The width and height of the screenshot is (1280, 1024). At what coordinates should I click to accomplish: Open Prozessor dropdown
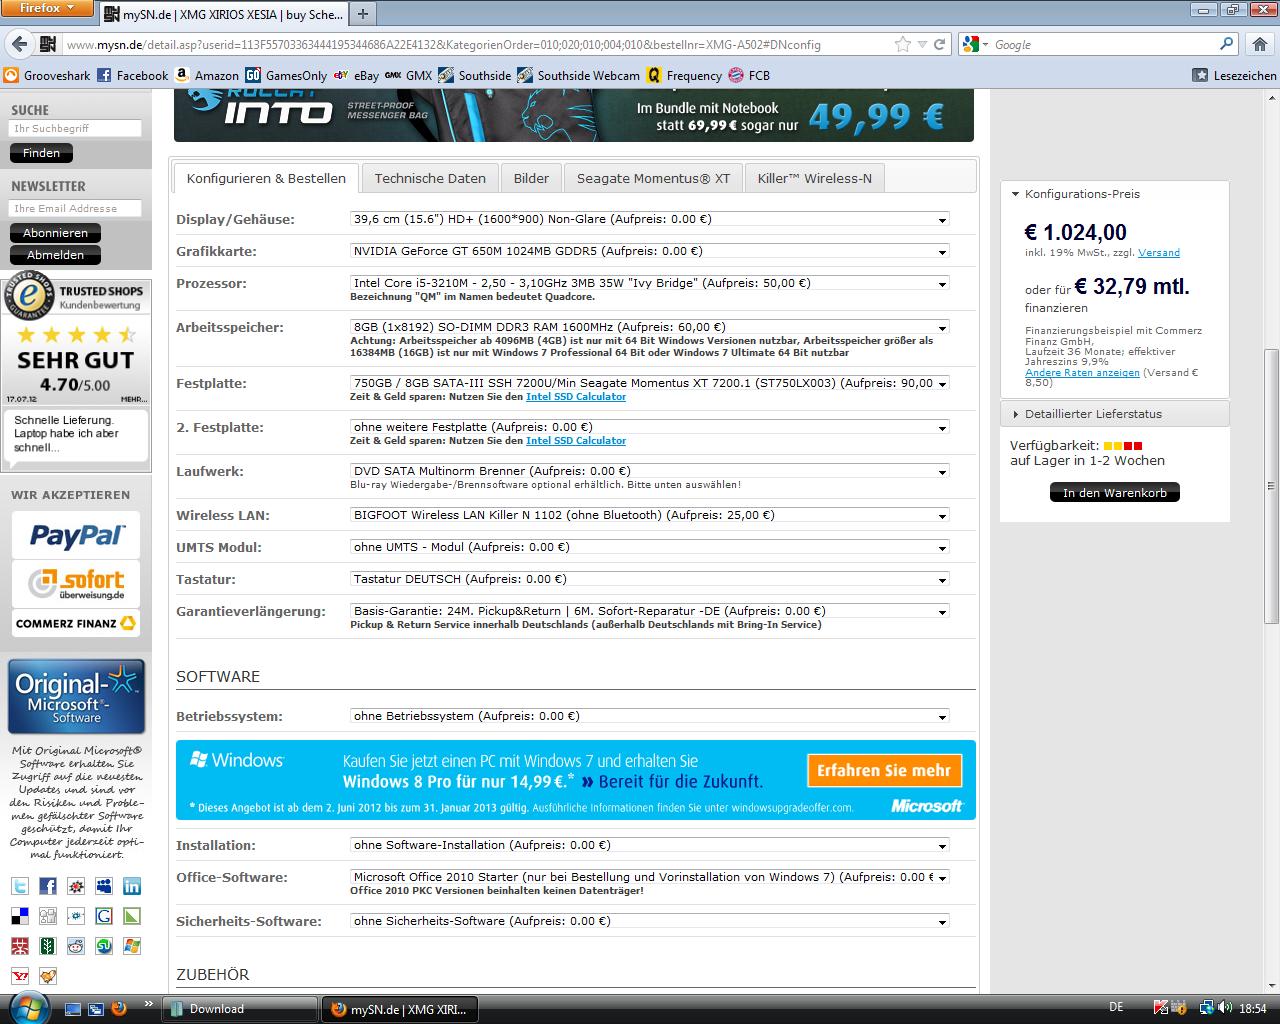point(650,283)
